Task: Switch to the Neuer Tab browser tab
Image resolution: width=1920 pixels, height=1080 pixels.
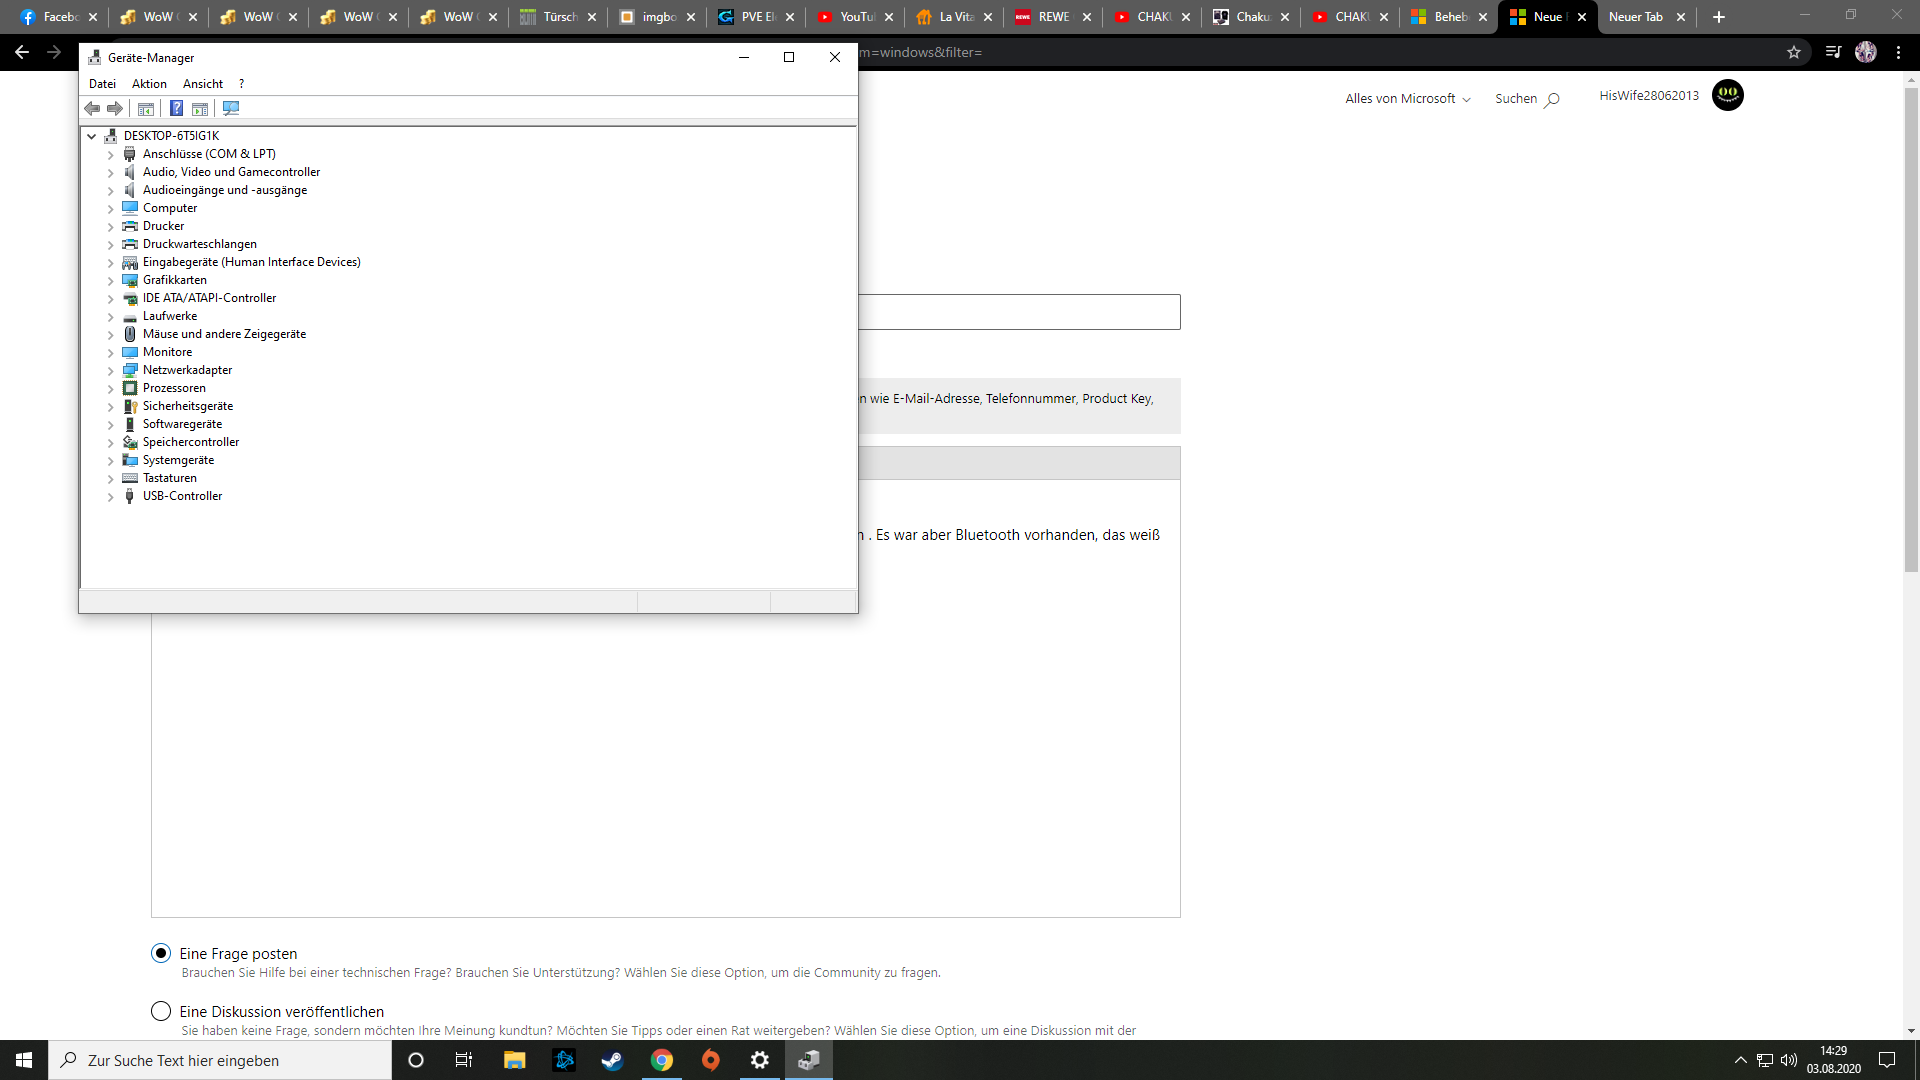Action: coord(1635,17)
